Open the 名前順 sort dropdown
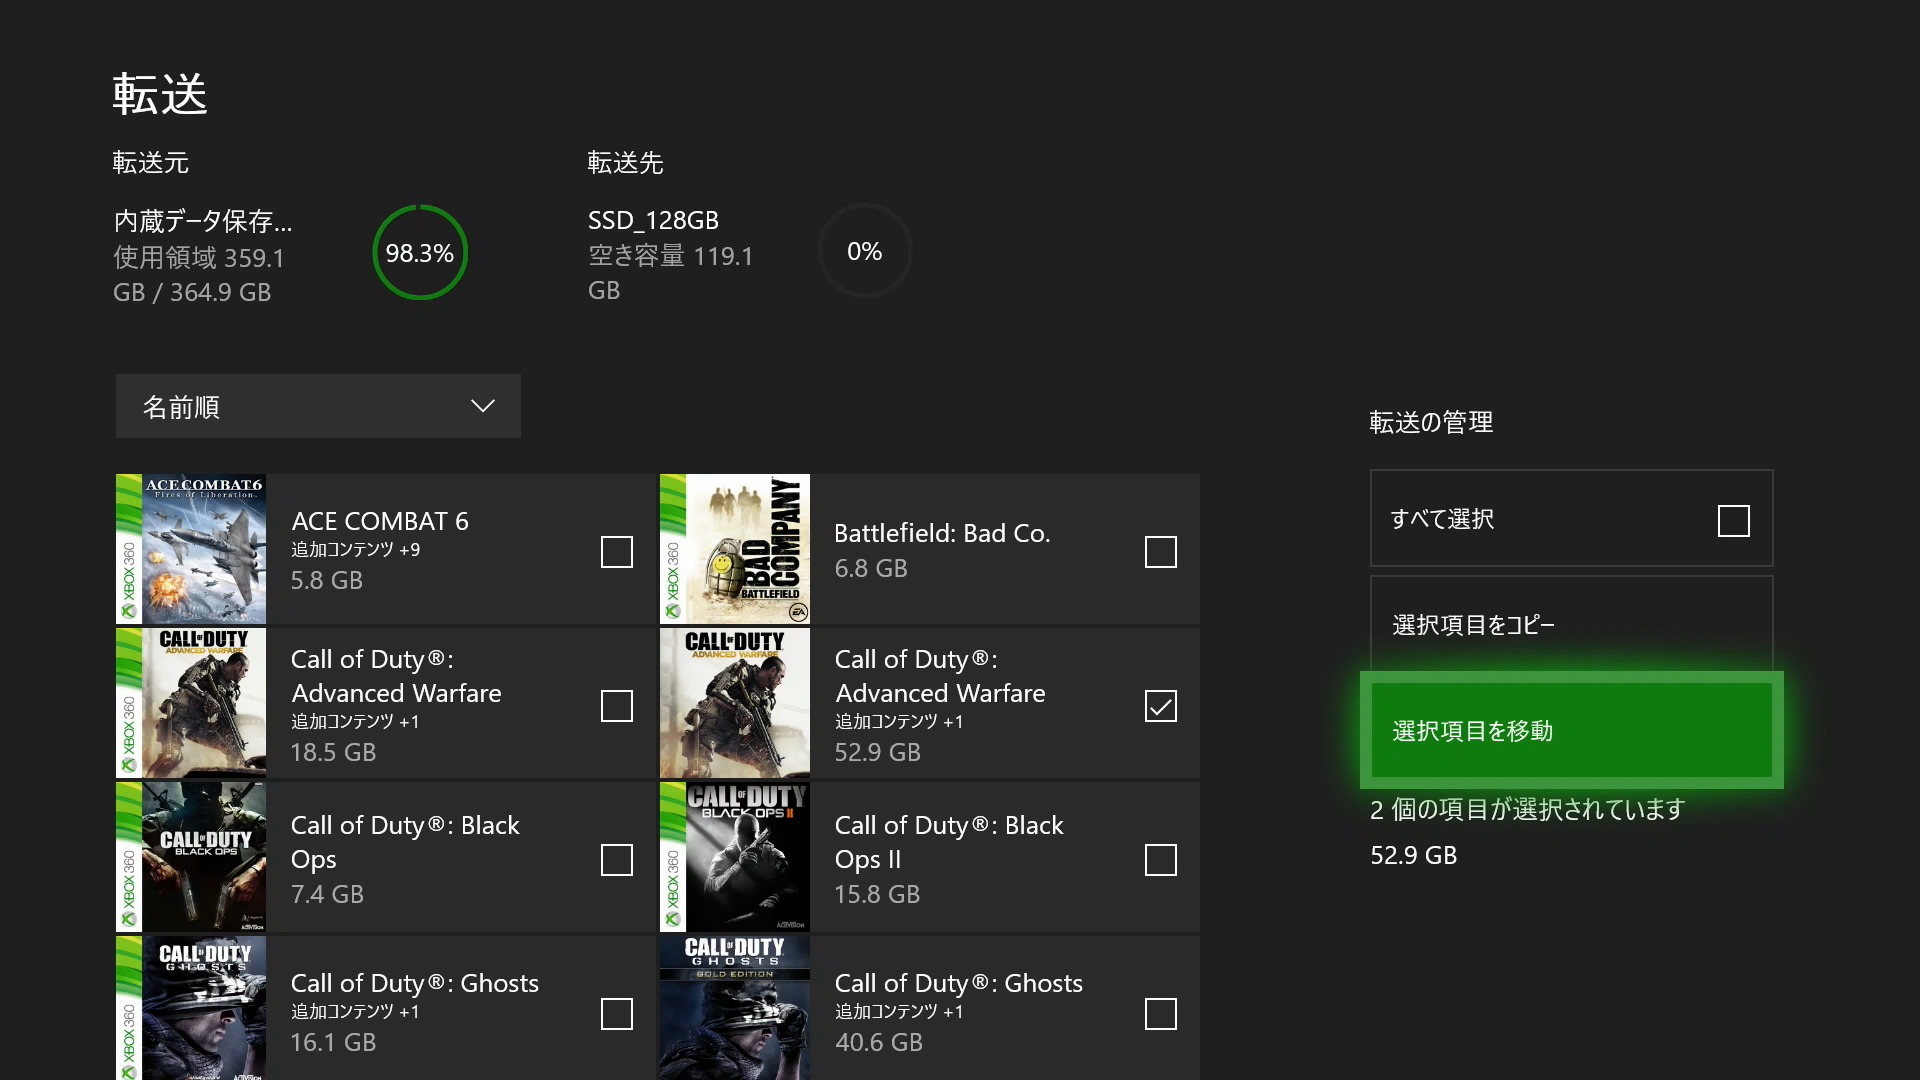Viewport: 1920px width, 1080px height. 318,406
